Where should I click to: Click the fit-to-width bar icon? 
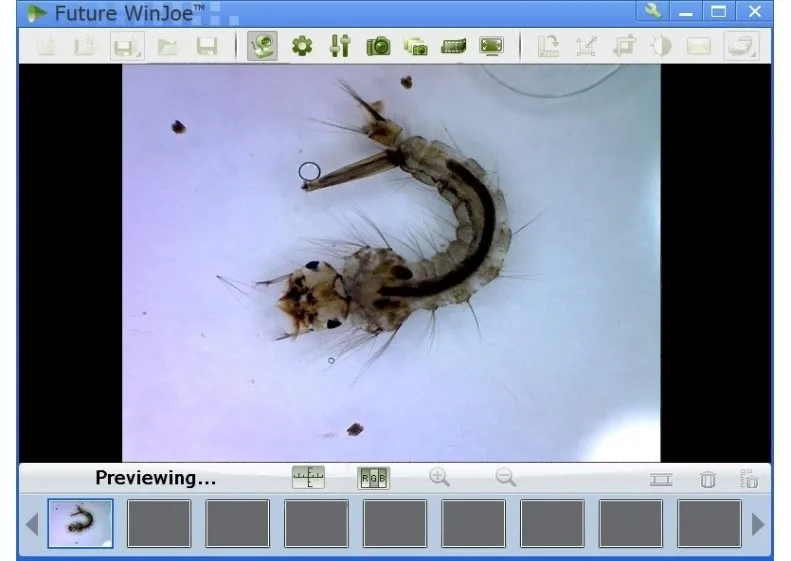[661, 479]
